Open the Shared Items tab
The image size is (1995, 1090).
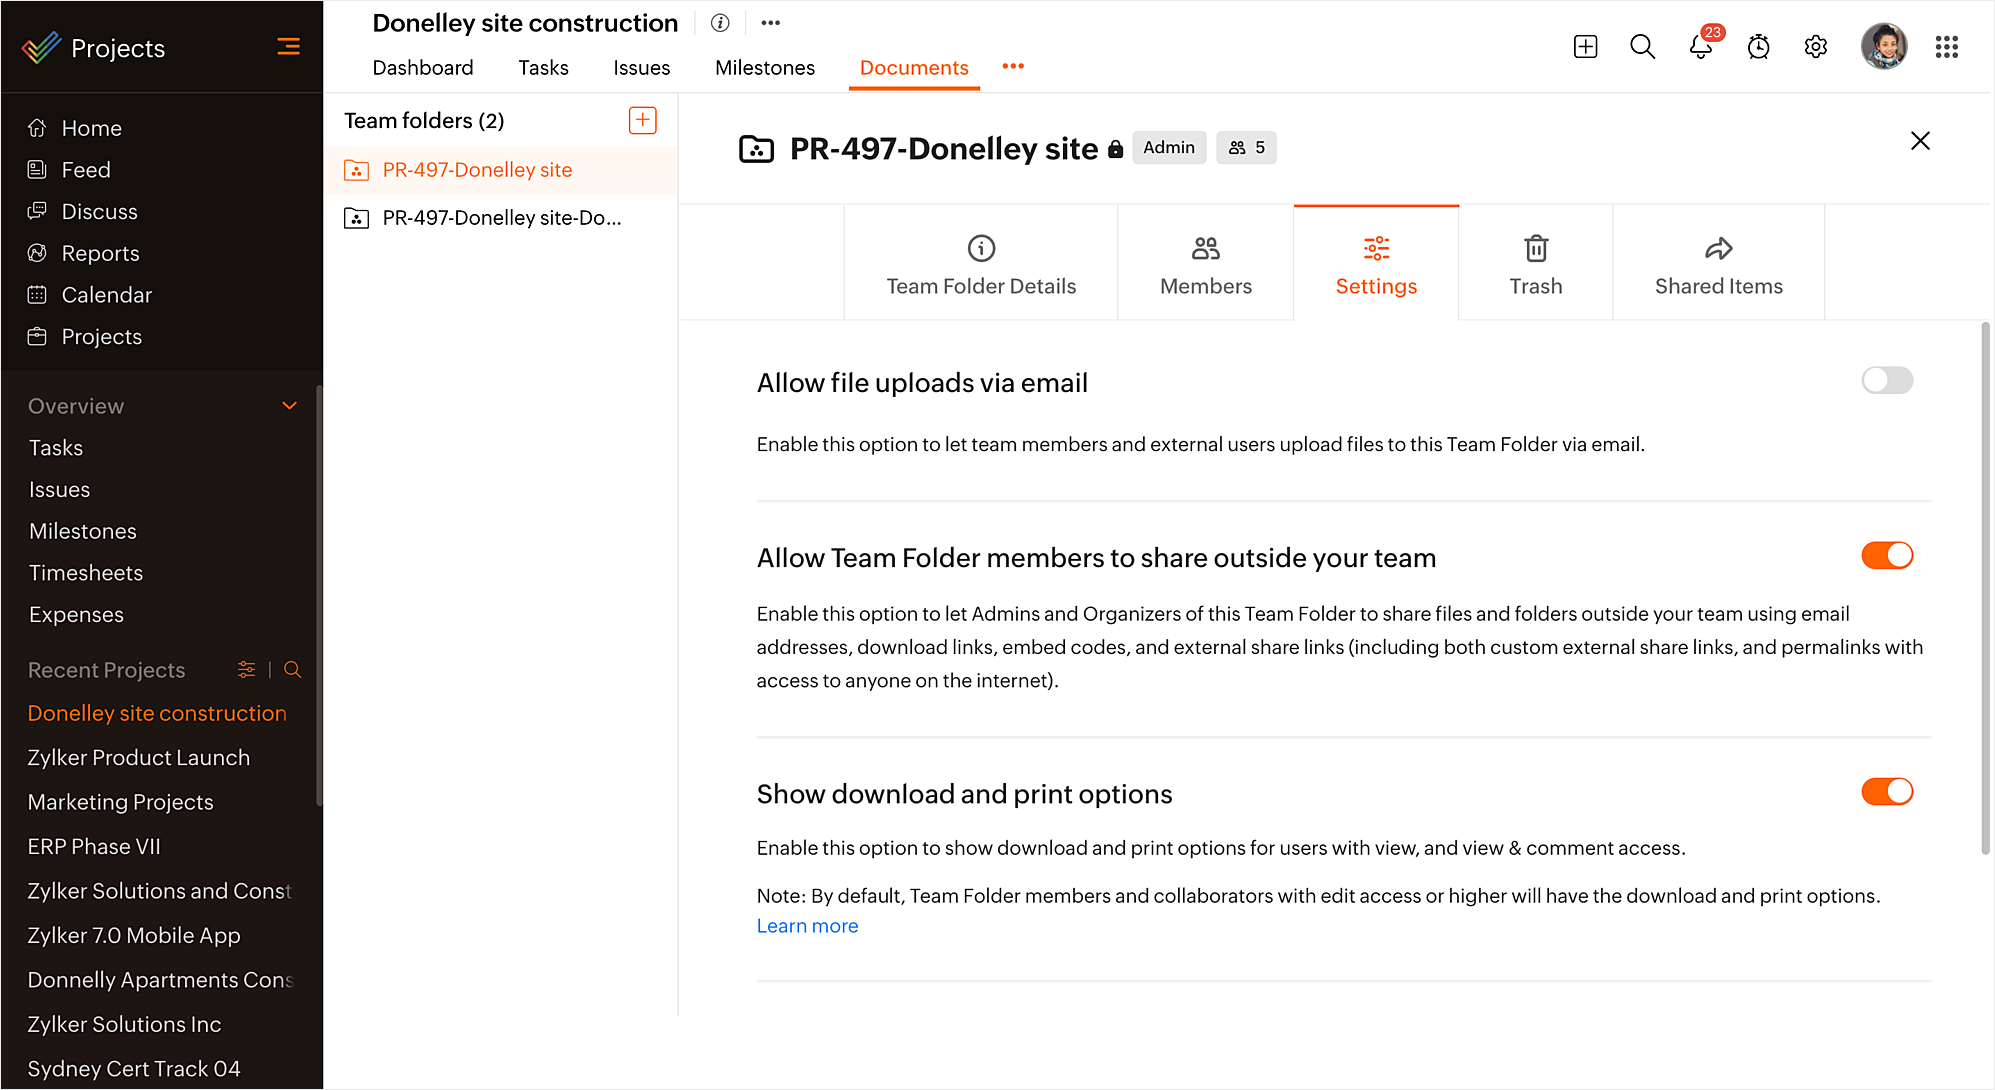pos(1718,265)
